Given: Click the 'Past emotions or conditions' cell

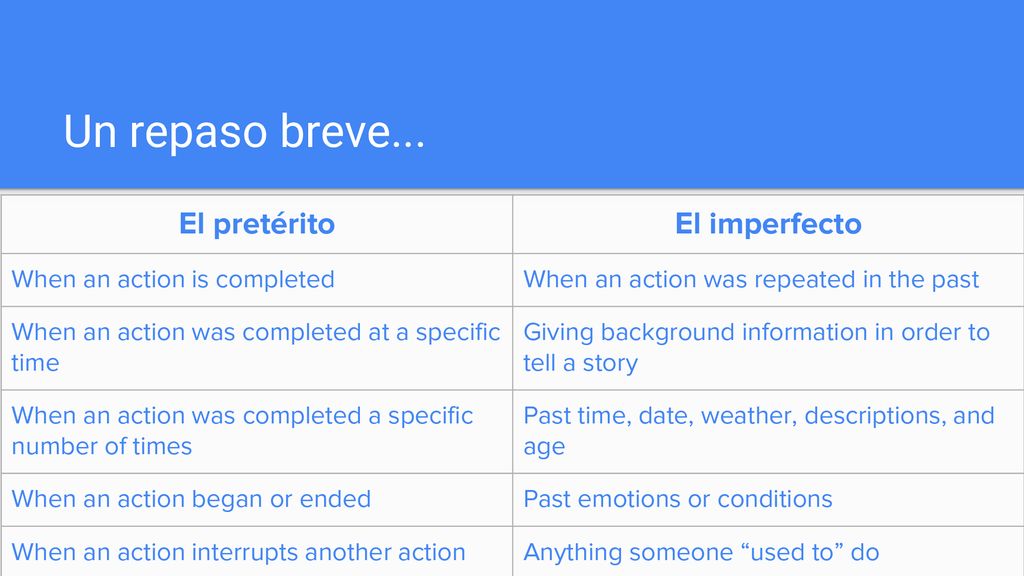Looking at the screenshot, I should pos(768,500).
